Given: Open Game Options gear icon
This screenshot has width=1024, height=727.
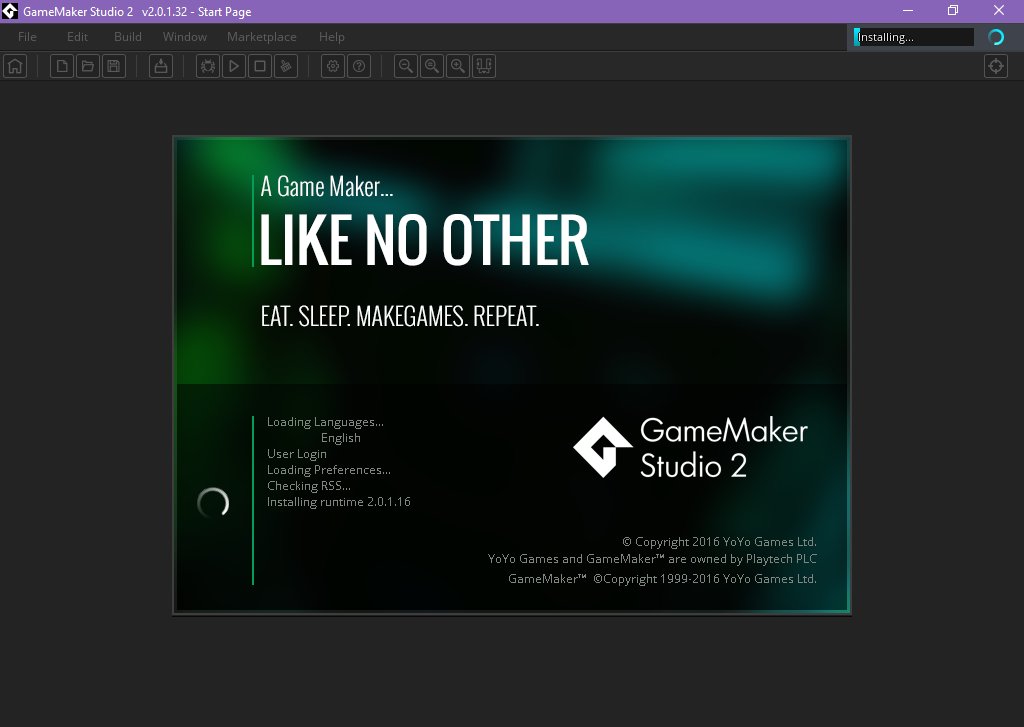Looking at the screenshot, I should point(333,66).
